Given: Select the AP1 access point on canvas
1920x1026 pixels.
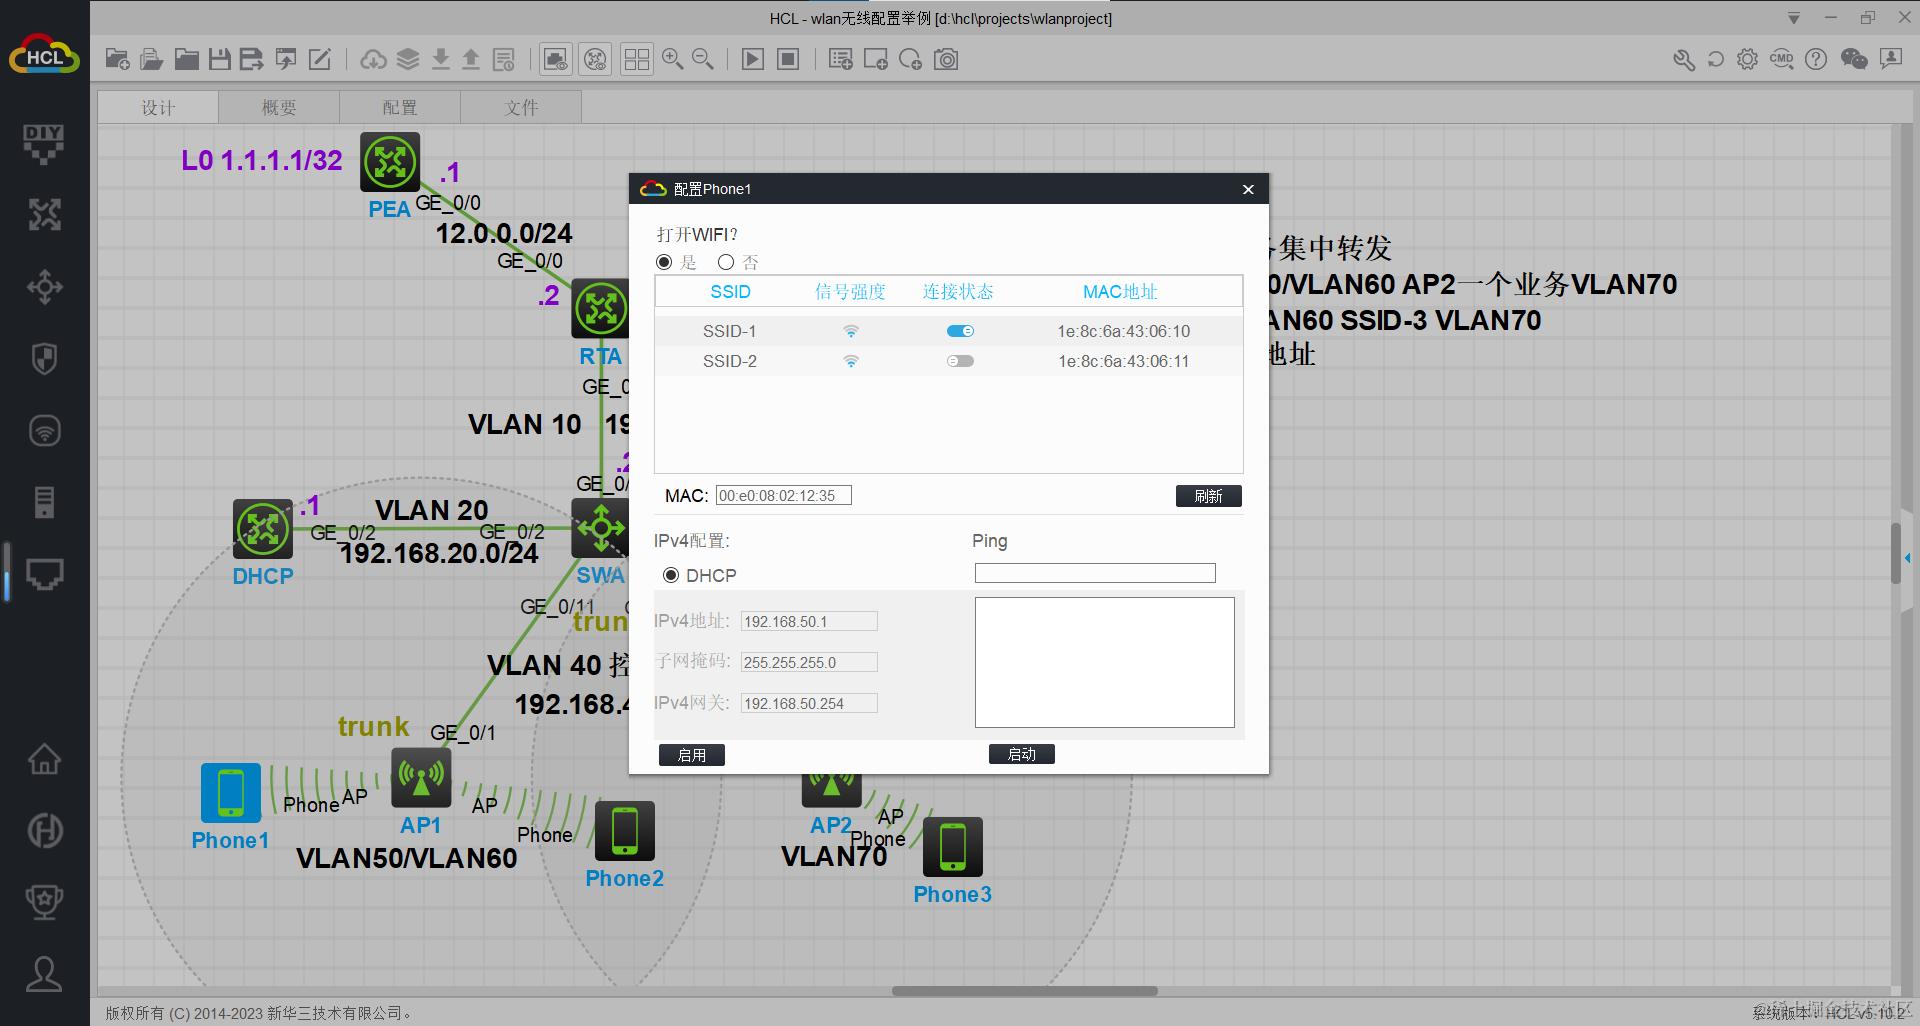Looking at the screenshot, I should click(x=421, y=778).
